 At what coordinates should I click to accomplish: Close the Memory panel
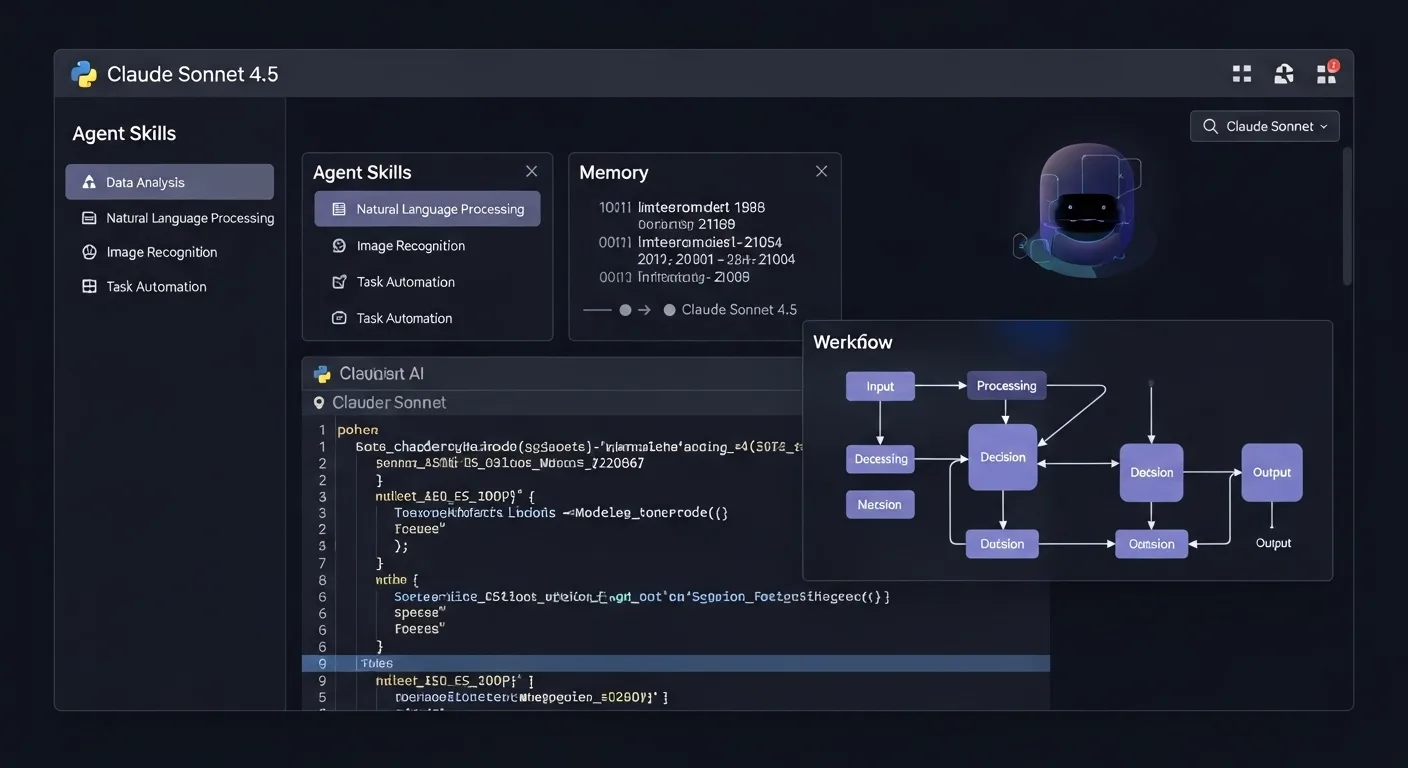coord(821,171)
